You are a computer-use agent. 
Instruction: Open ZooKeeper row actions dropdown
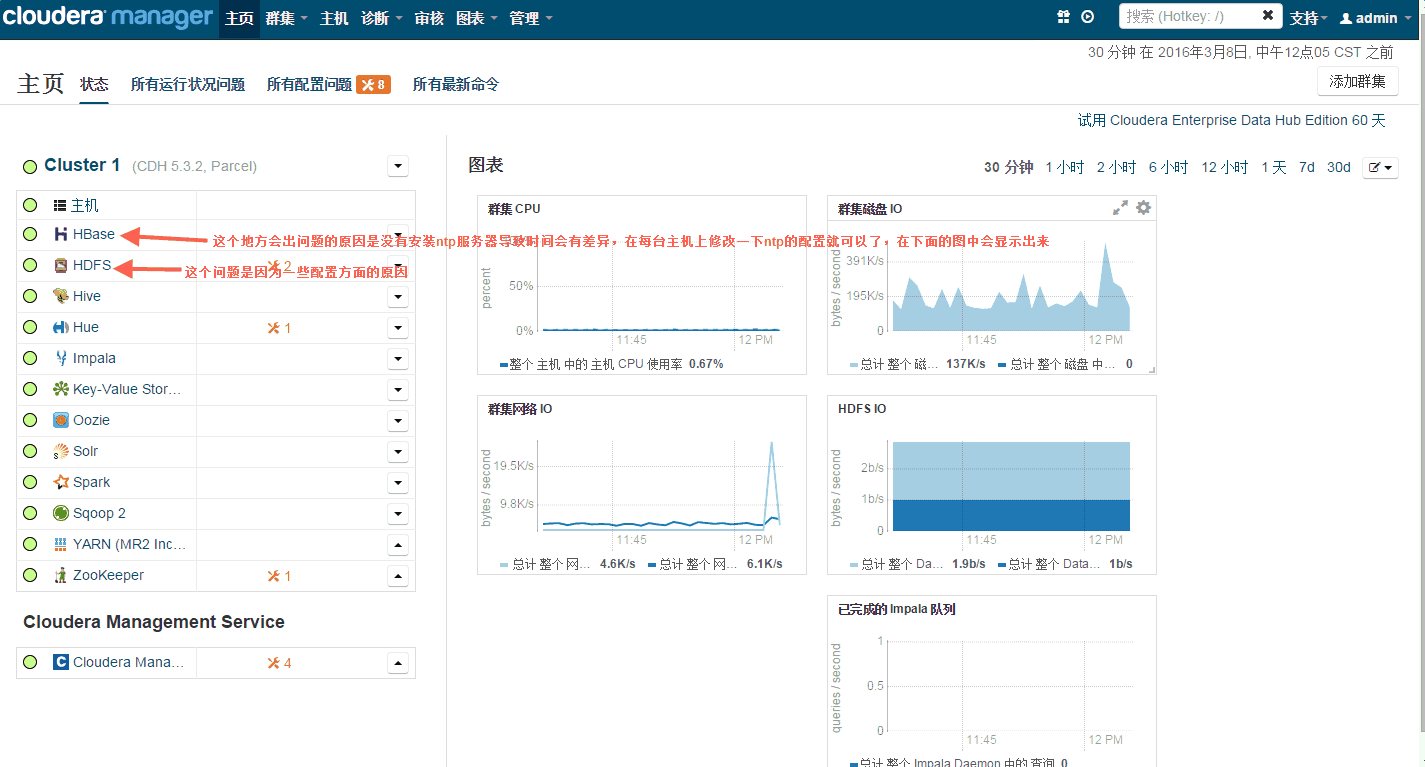398,576
